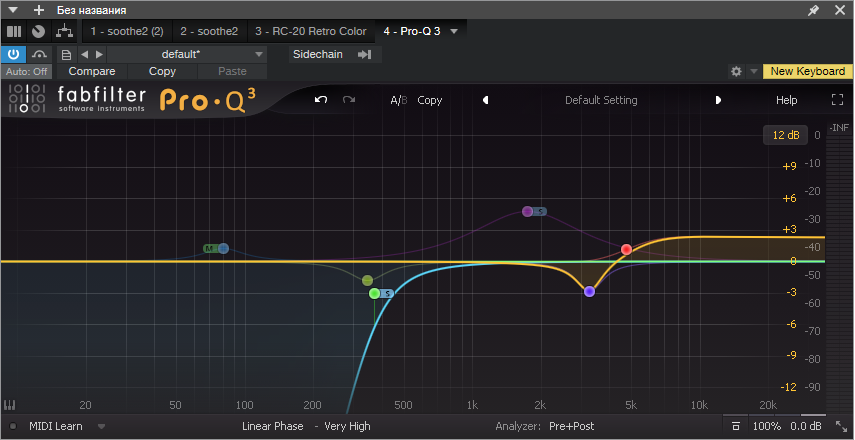Click the New Keyboard button
Viewport: 855px width, 440px height.
[x=808, y=71]
